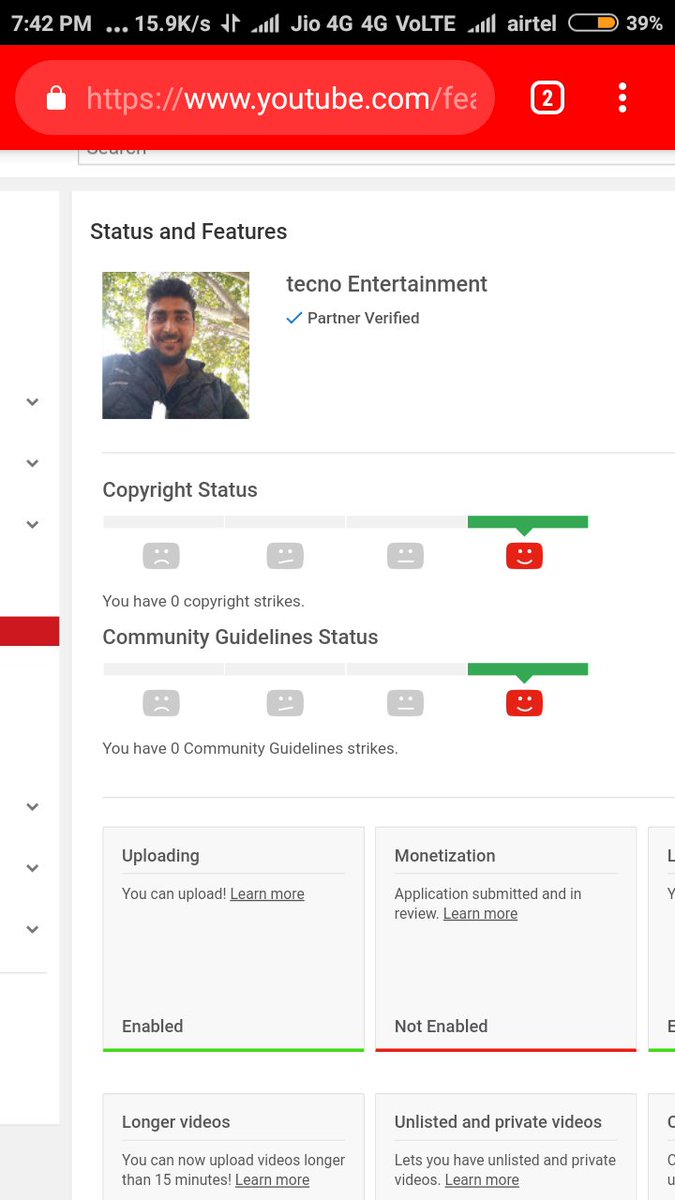This screenshot has height=1200, width=675.
Task: Open Learn more link in Uploading card
Action: coord(267,894)
